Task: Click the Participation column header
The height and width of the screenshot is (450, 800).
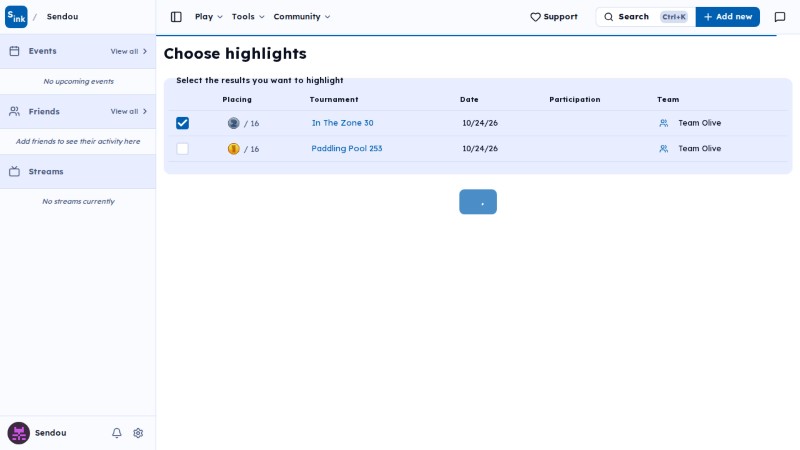Action: tap(574, 99)
